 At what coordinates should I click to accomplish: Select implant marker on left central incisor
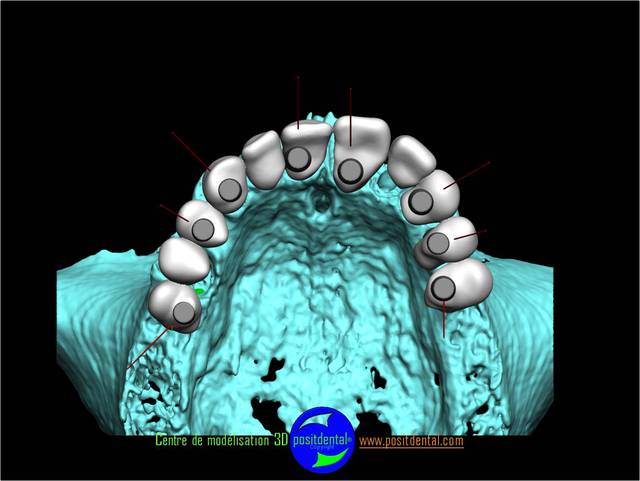coord(298,158)
